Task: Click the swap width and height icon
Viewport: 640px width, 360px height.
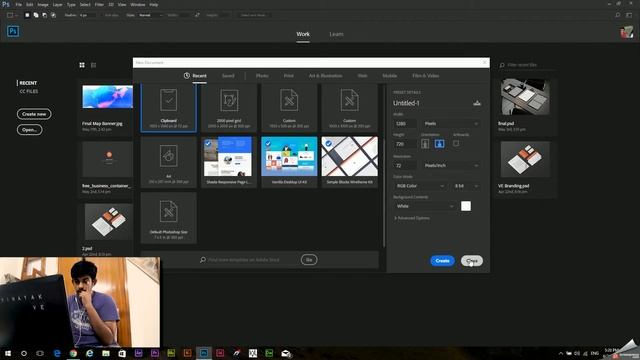Action: click(197, 15)
